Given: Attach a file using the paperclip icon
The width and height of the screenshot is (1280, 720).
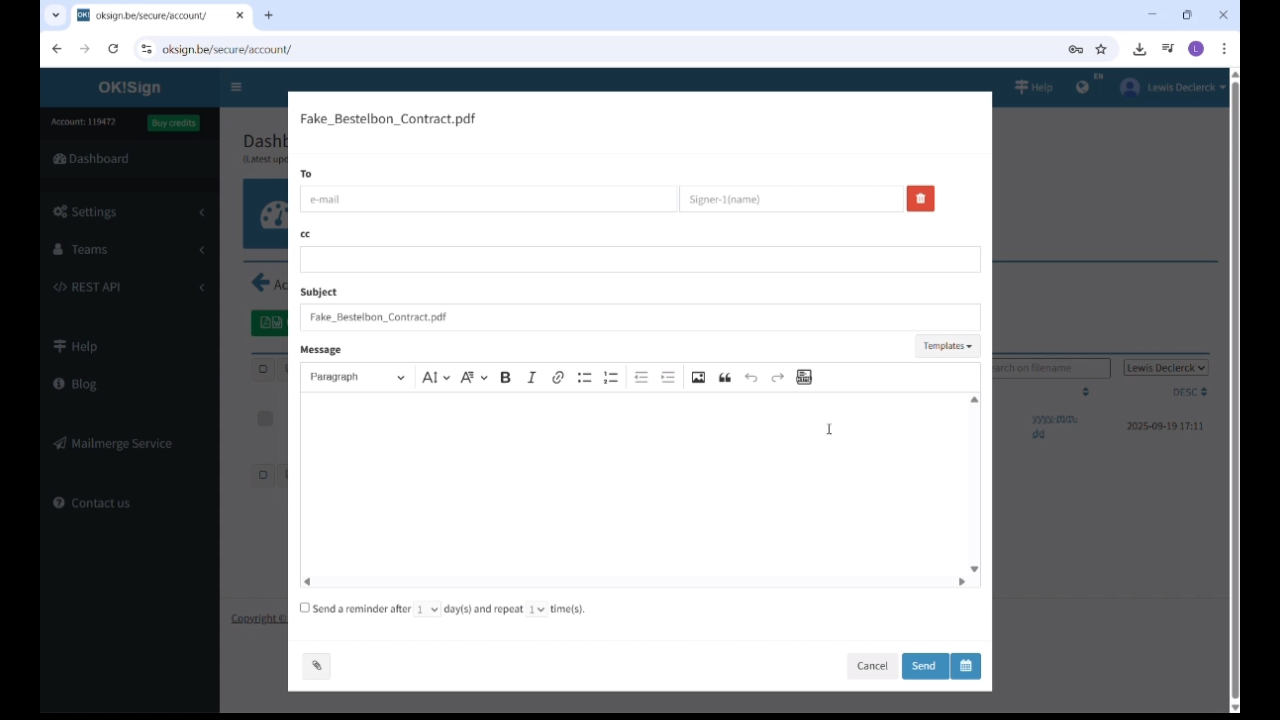Looking at the screenshot, I should pyautogui.click(x=316, y=665).
